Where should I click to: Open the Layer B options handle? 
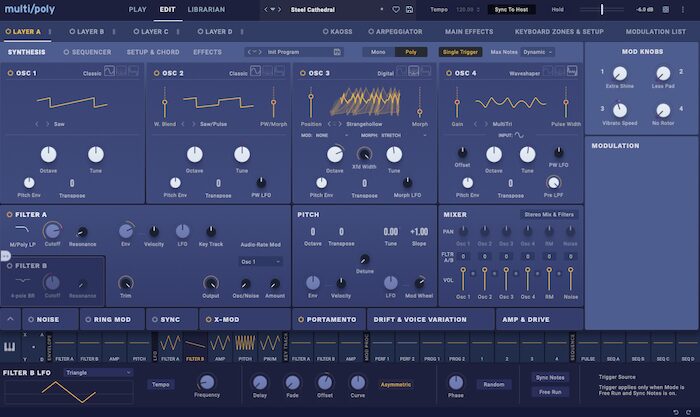tap(114, 32)
